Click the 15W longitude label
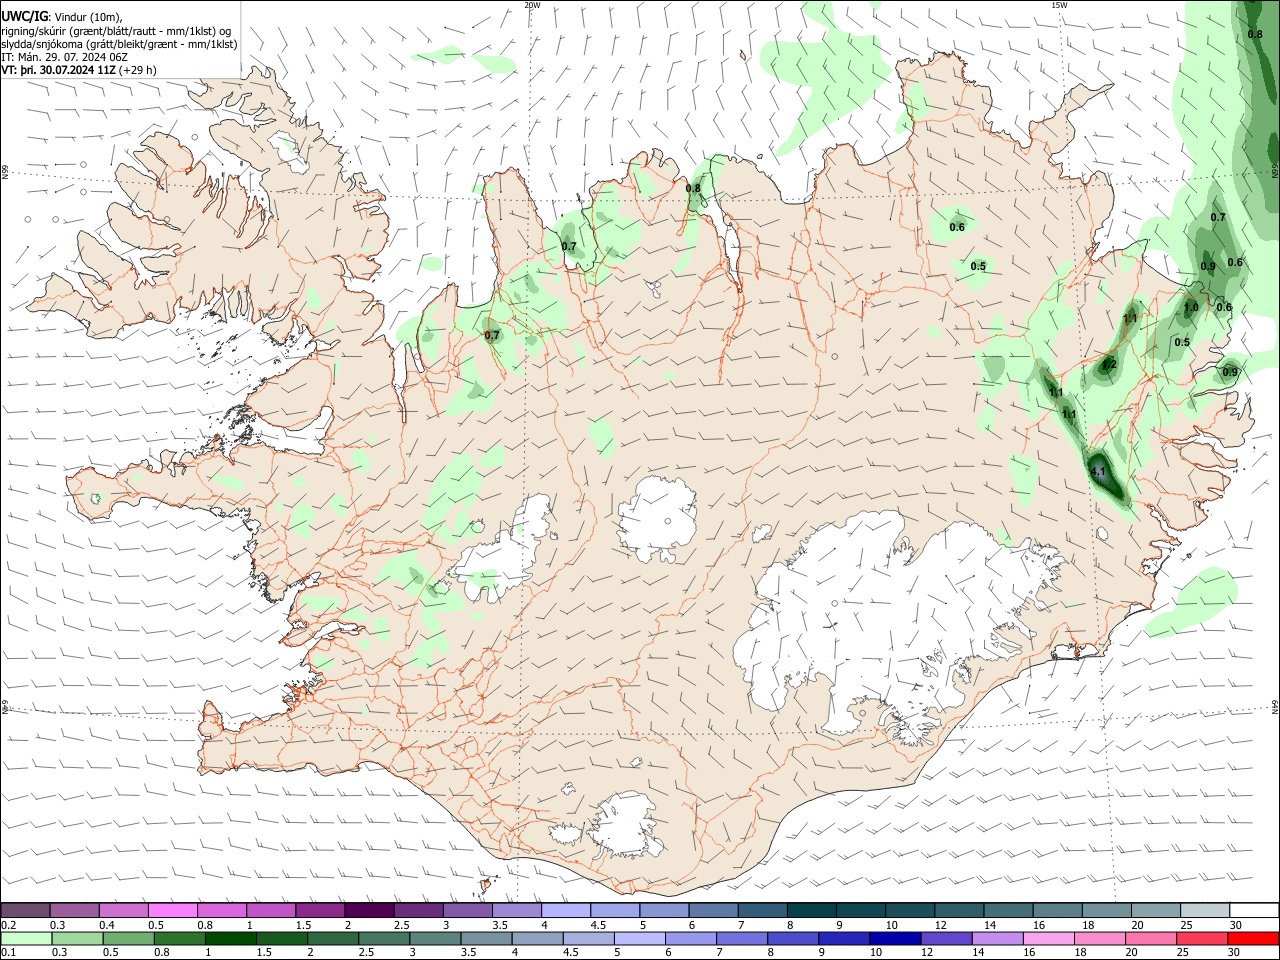 tap(1059, 5)
